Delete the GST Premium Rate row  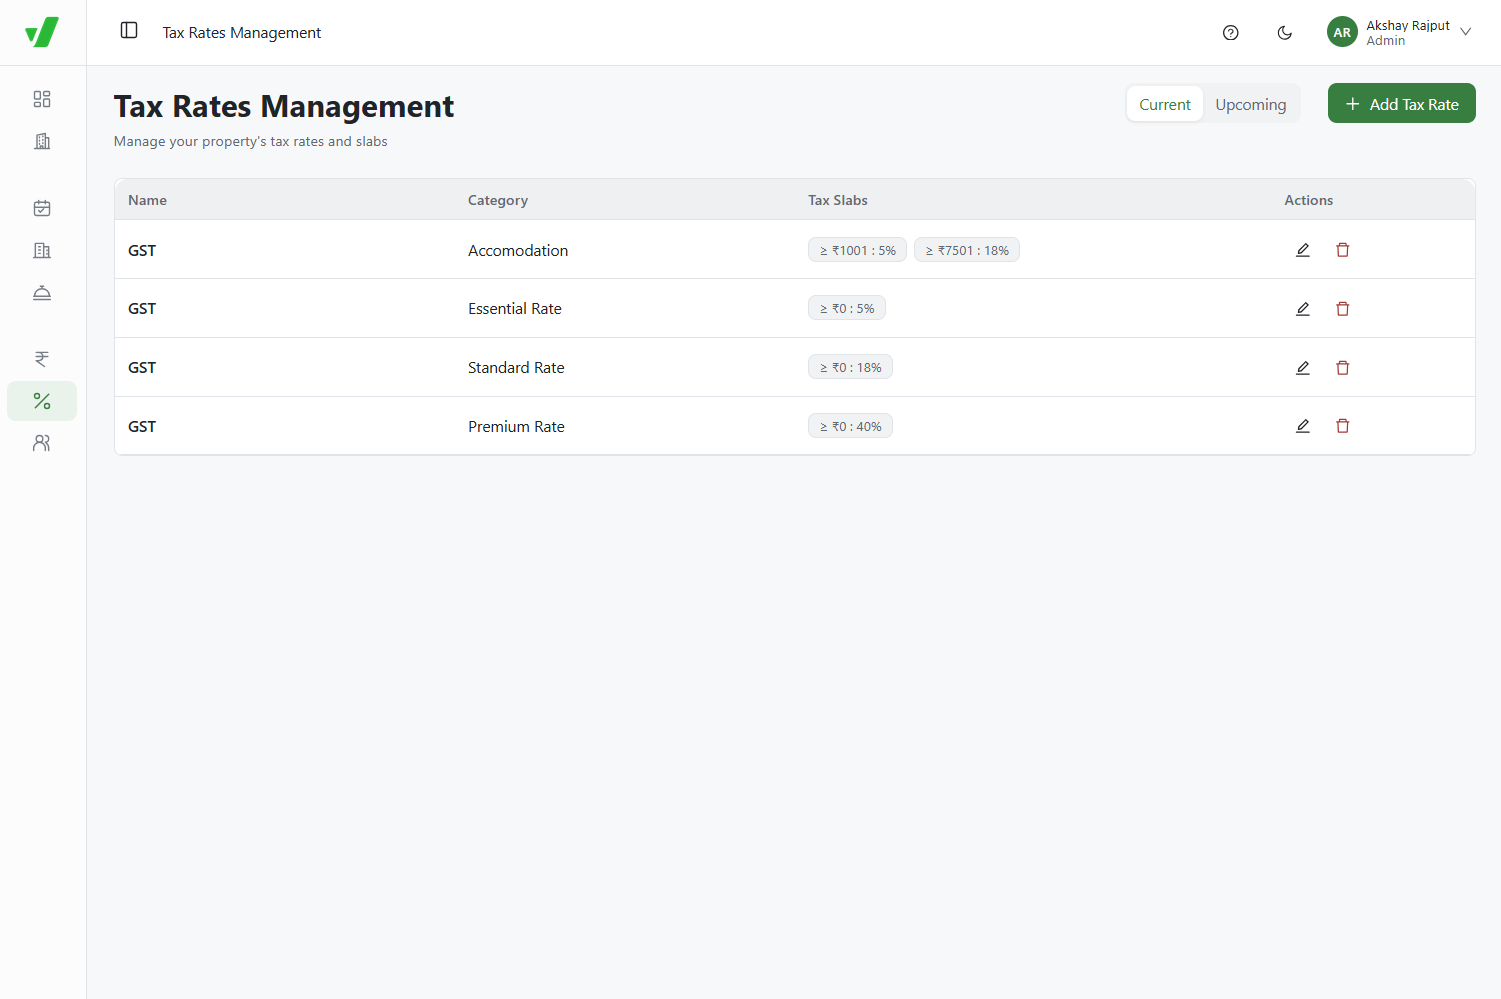coord(1343,426)
